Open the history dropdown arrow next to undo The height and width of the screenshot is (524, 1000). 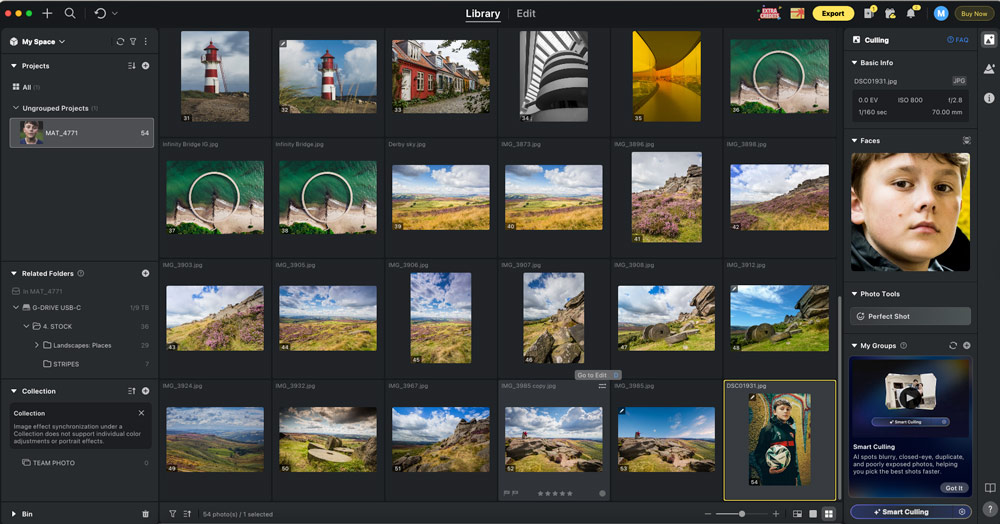(115, 13)
